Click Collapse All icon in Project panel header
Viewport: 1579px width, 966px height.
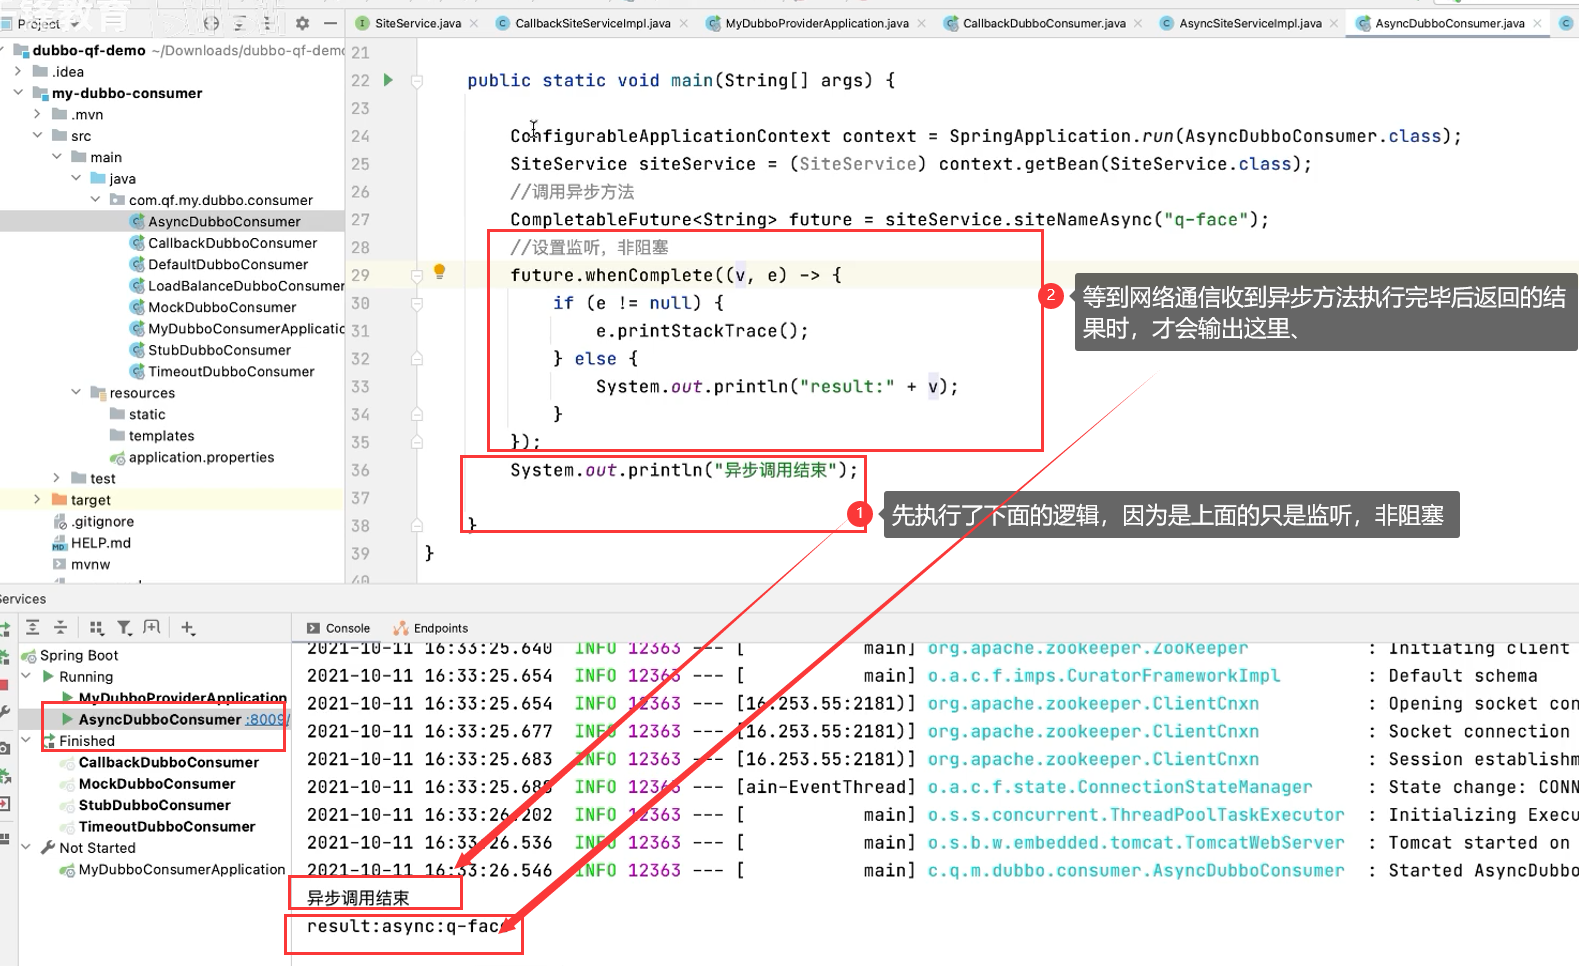click(267, 23)
